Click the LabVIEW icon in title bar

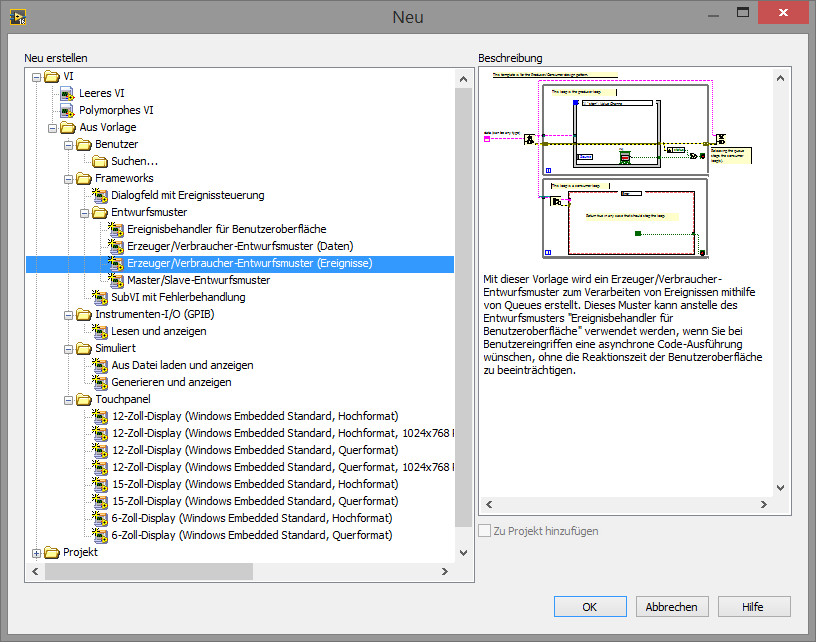(x=16, y=16)
